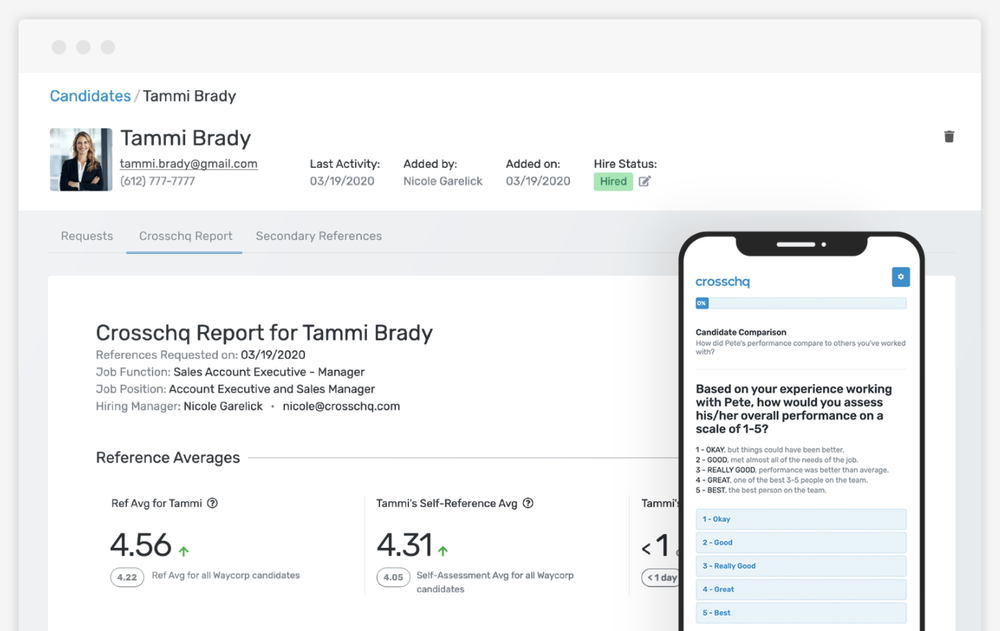The height and width of the screenshot is (631, 1000).
Task: Choose the "3 - Really Good" answer
Action: click(x=801, y=566)
